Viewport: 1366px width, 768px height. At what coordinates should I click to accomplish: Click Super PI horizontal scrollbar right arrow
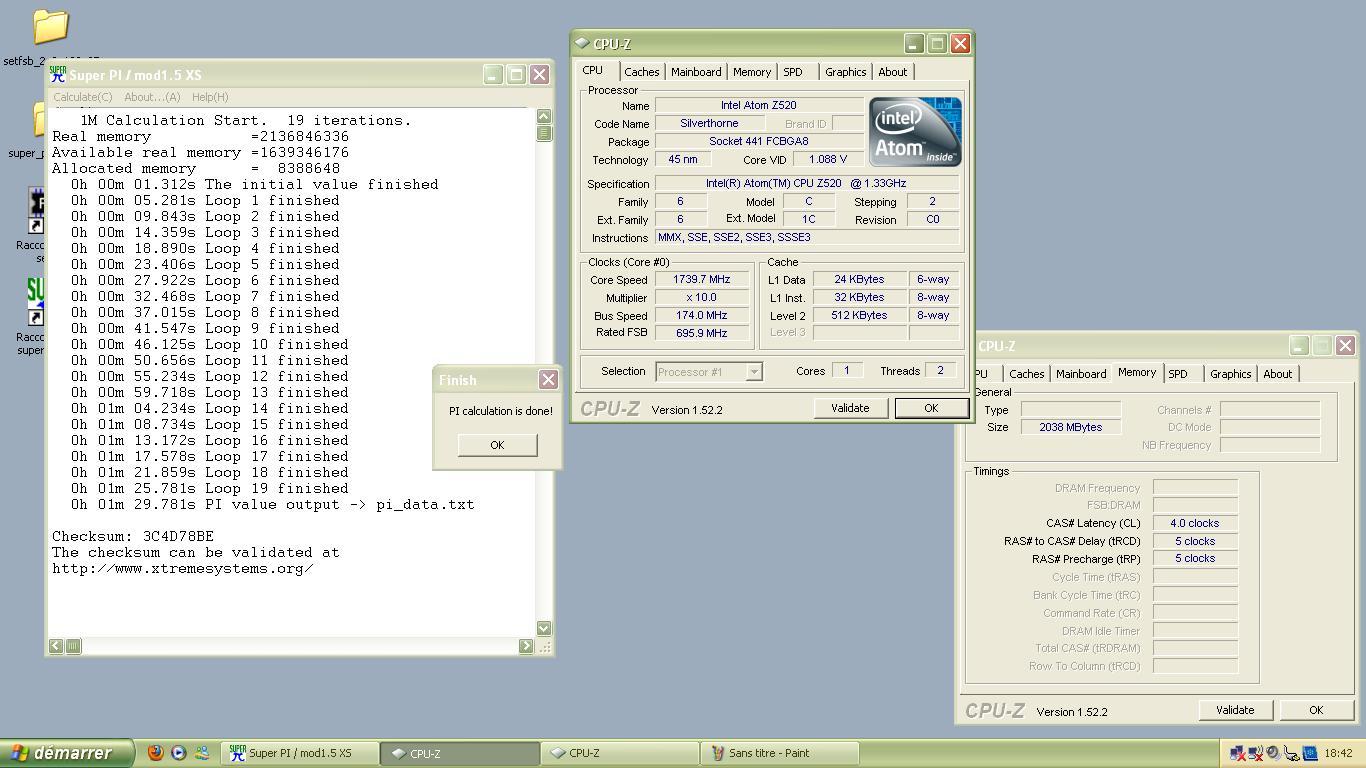point(526,646)
